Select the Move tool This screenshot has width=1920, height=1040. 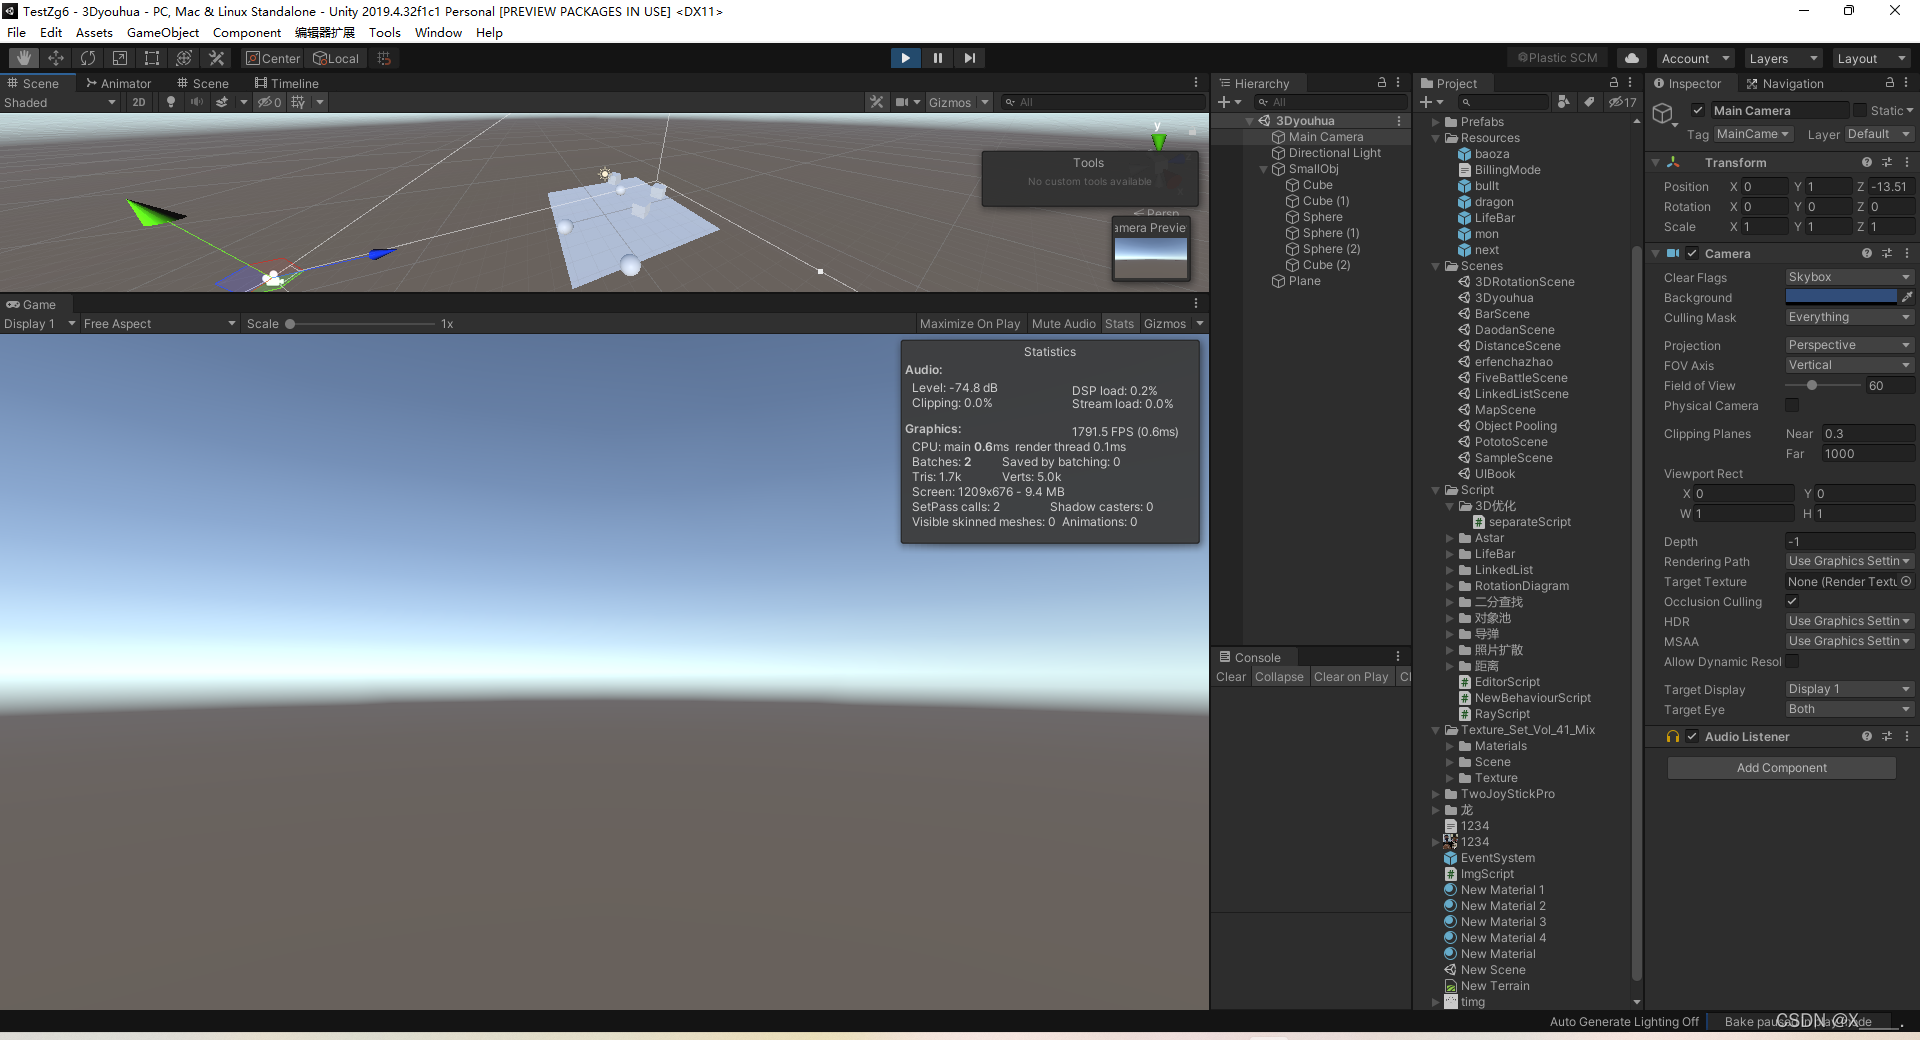[x=56, y=58]
